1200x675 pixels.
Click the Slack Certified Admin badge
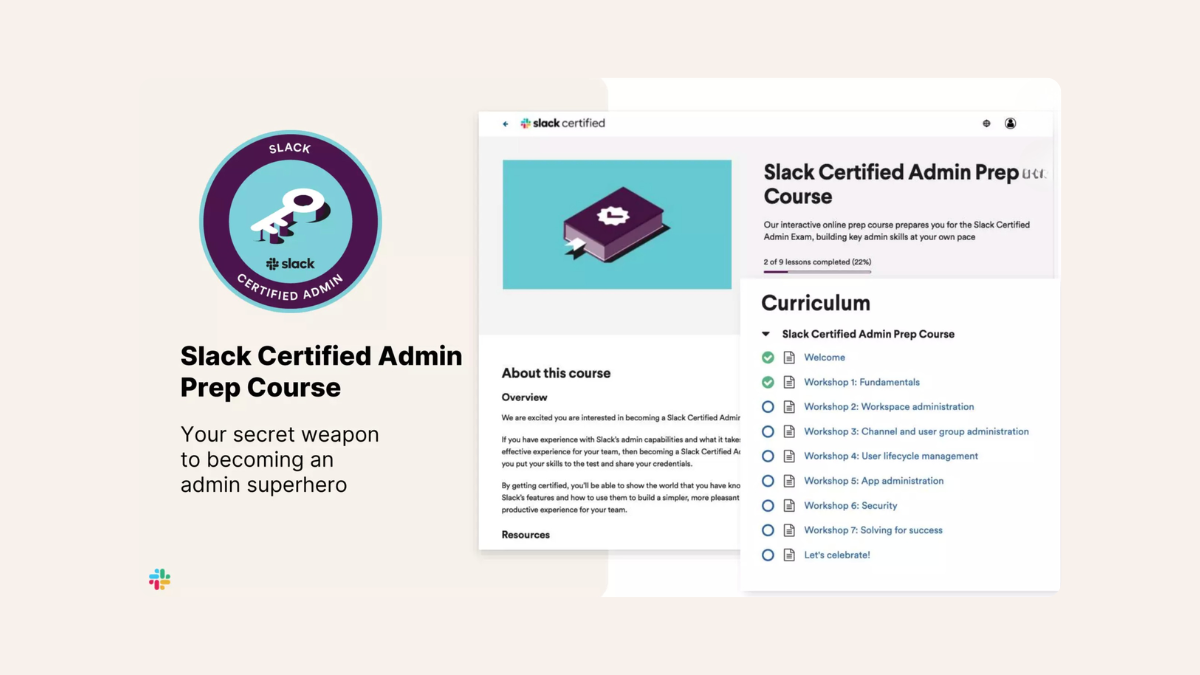point(291,221)
